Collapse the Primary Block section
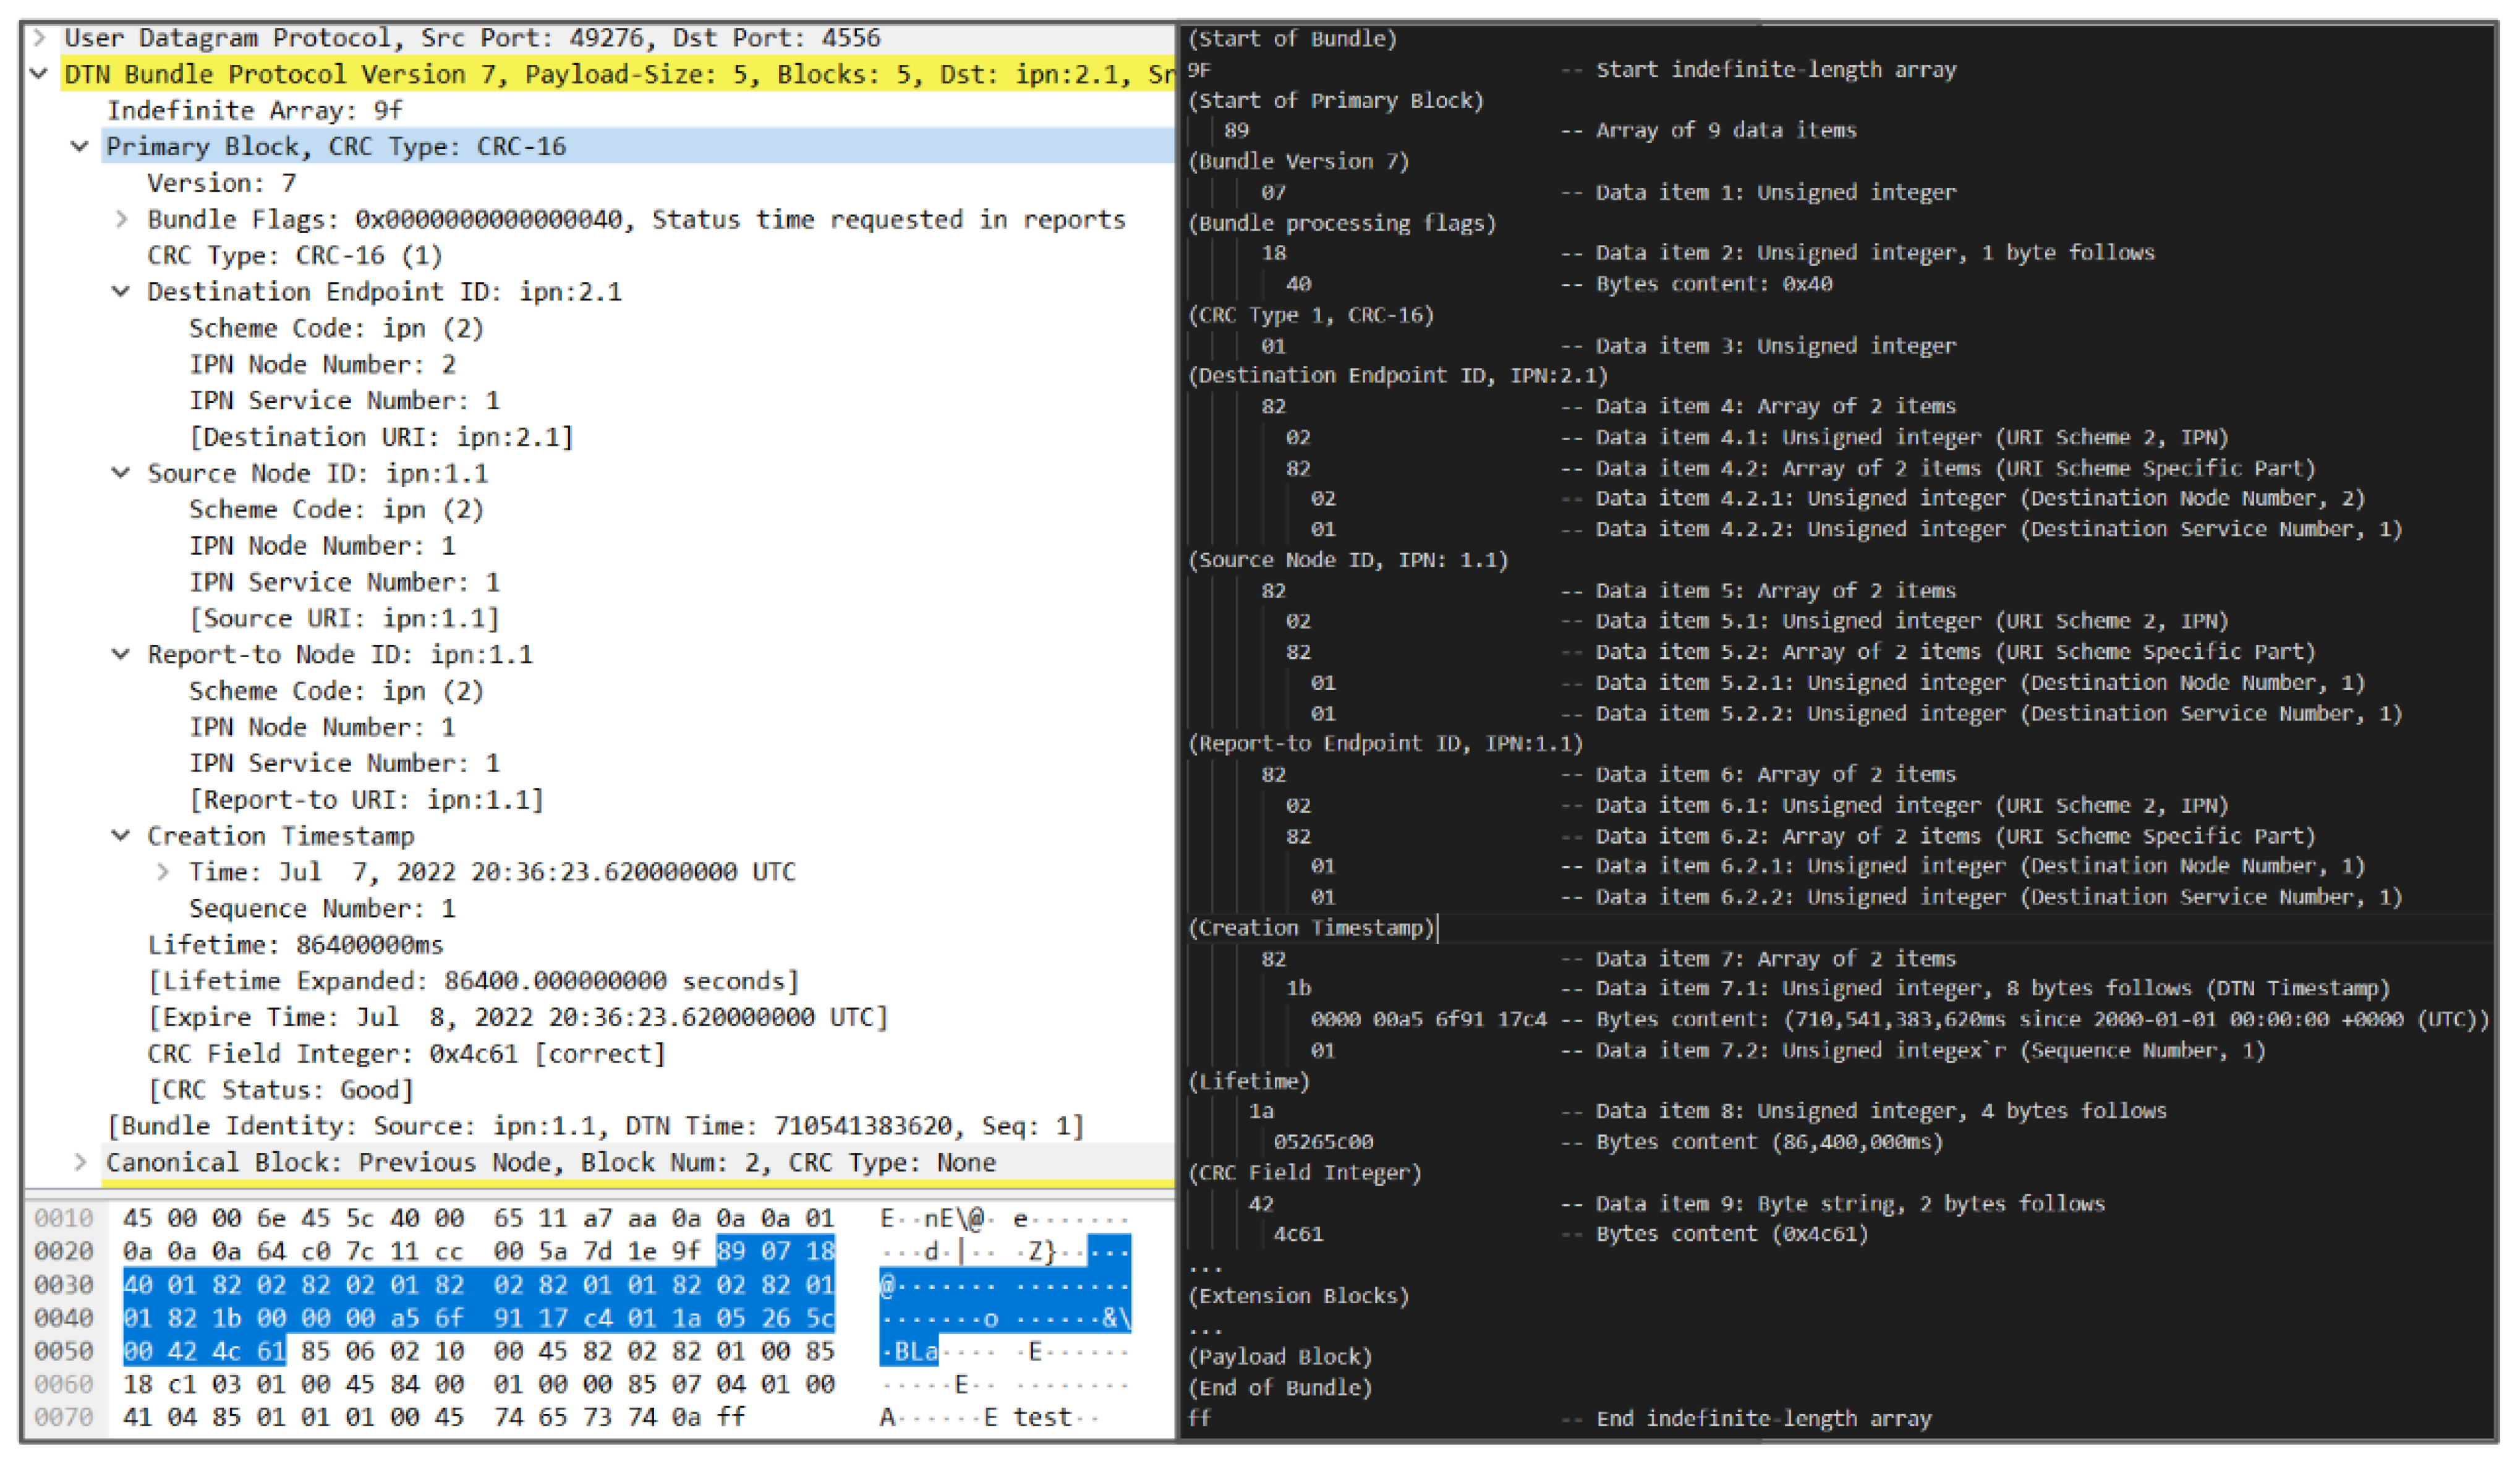Screen dimensions: 2520x1459 point(80,147)
